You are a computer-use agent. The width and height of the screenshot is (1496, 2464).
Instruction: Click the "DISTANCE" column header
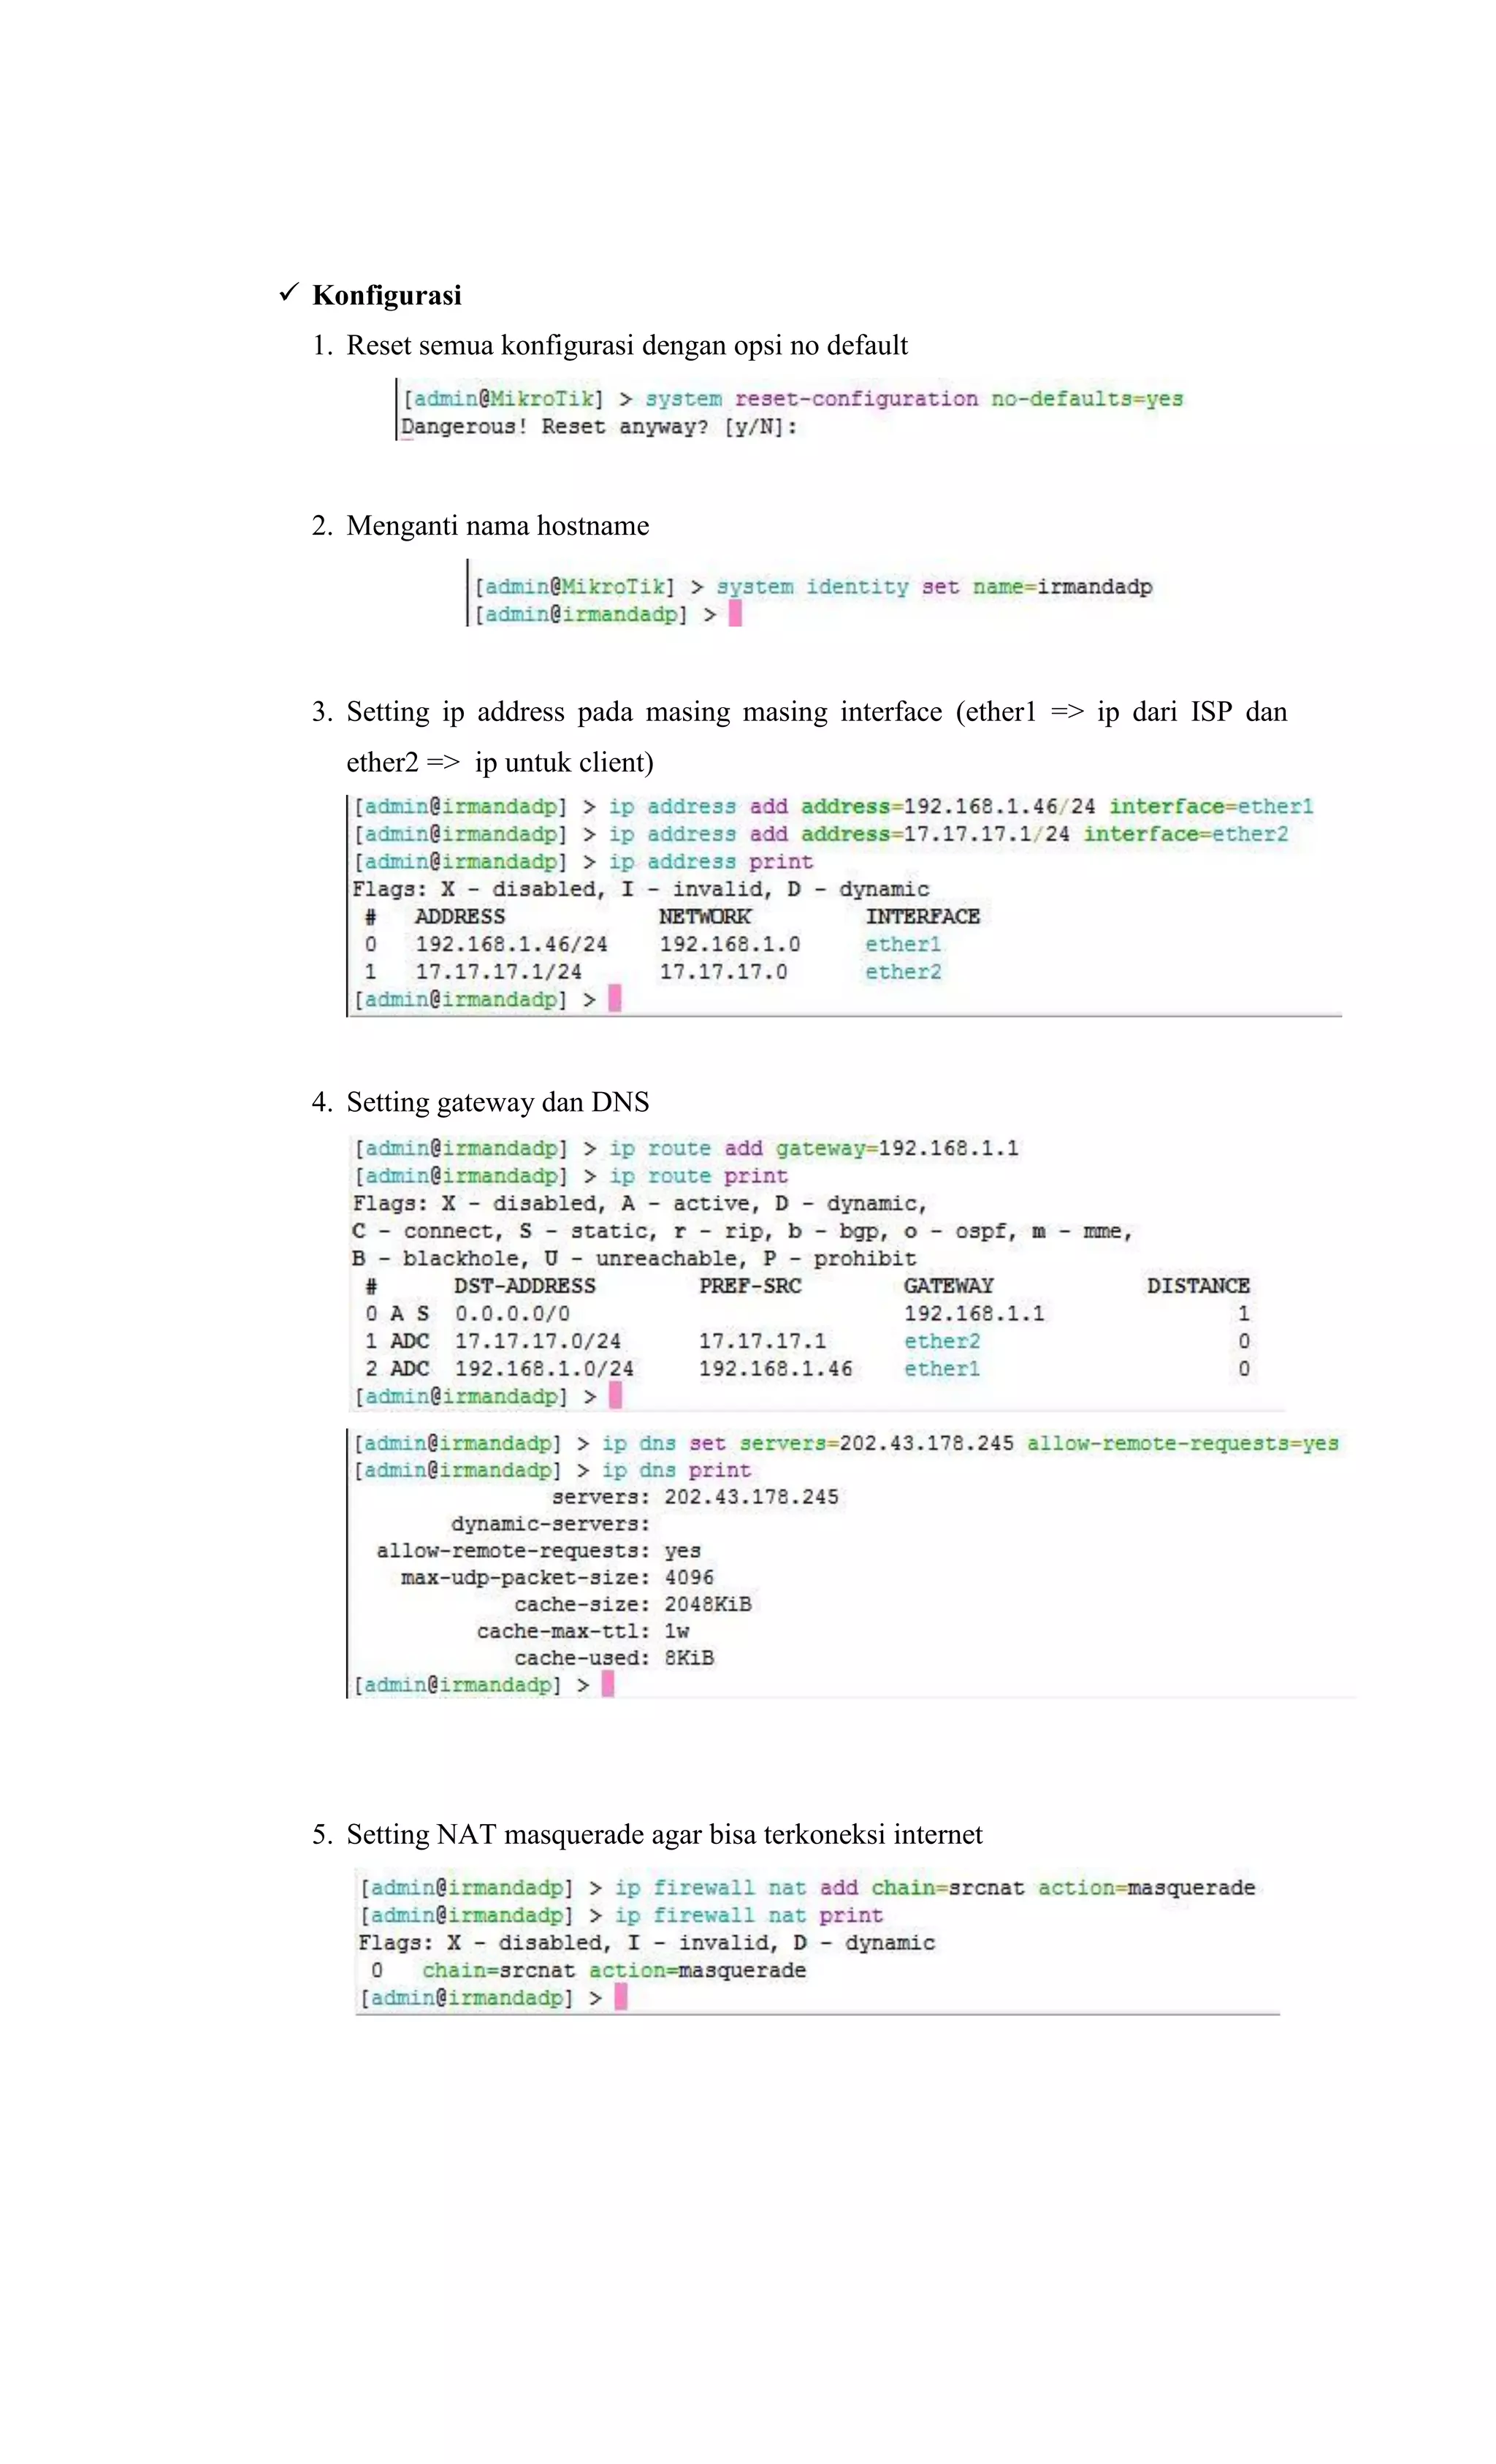pos(1198,1286)
